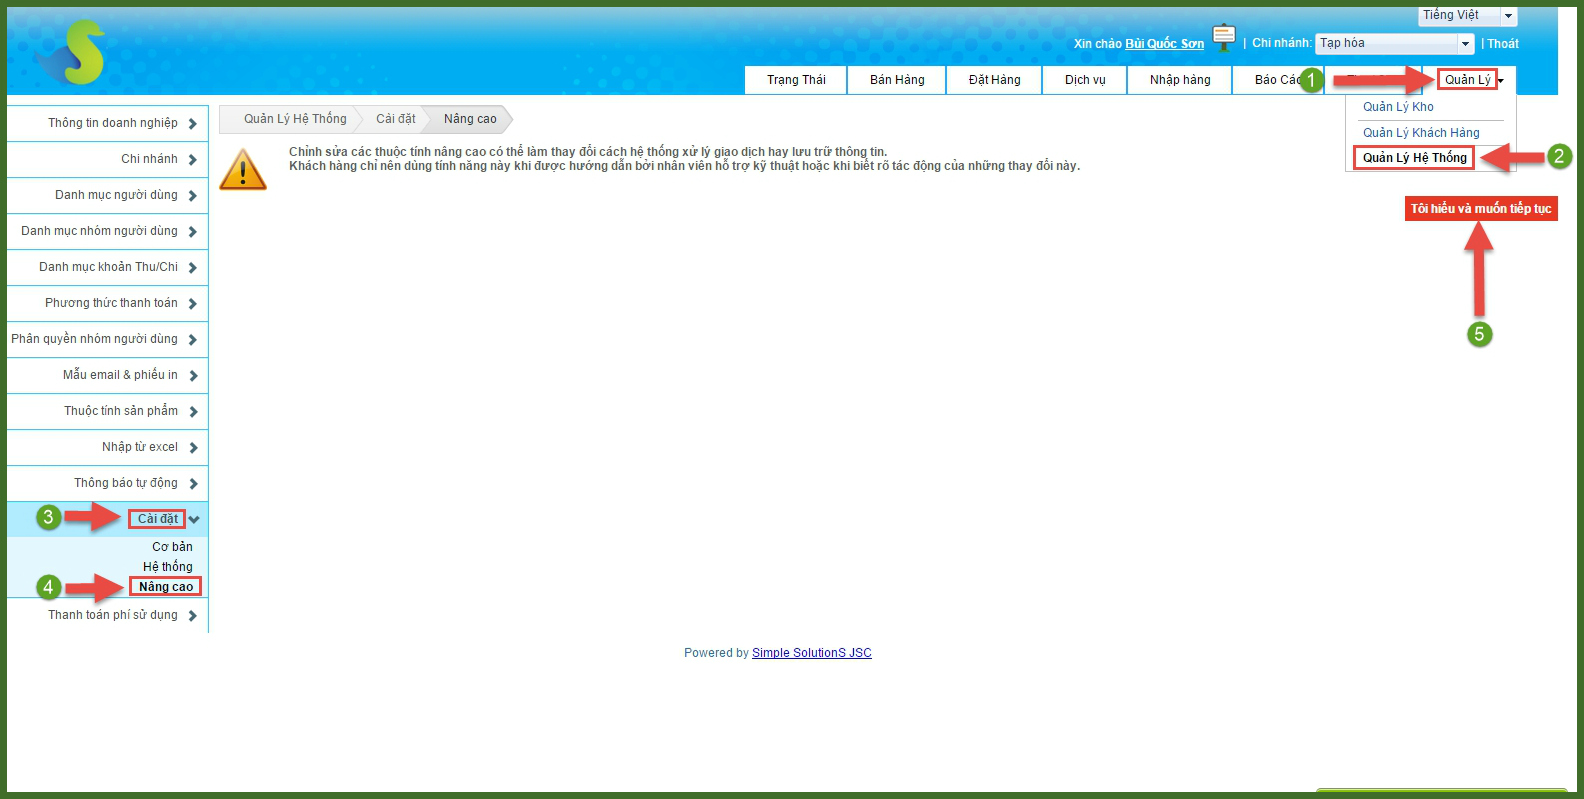Select Quản Lý Hệ Thống from the dropdown menu
Screen dimensions: 1584x799
click(1414, 158)
